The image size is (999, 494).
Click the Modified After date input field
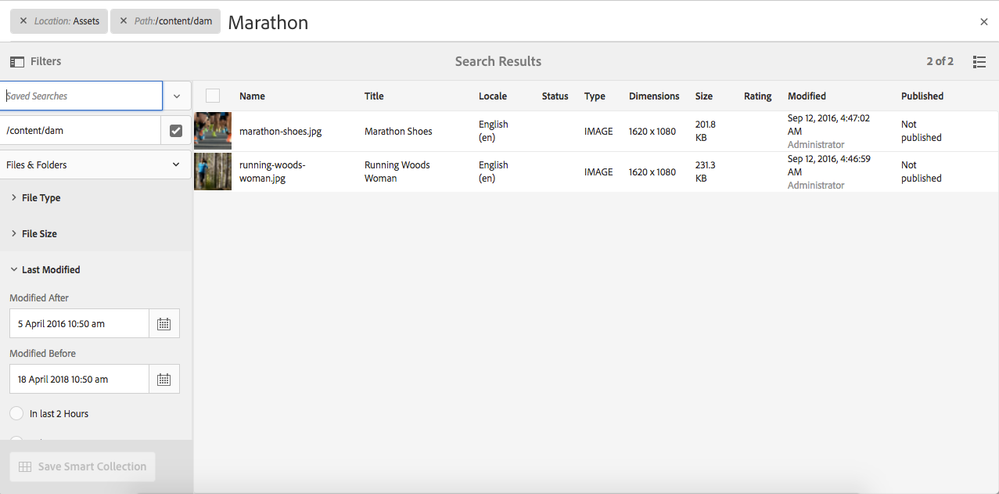click(x=78, y=324)
